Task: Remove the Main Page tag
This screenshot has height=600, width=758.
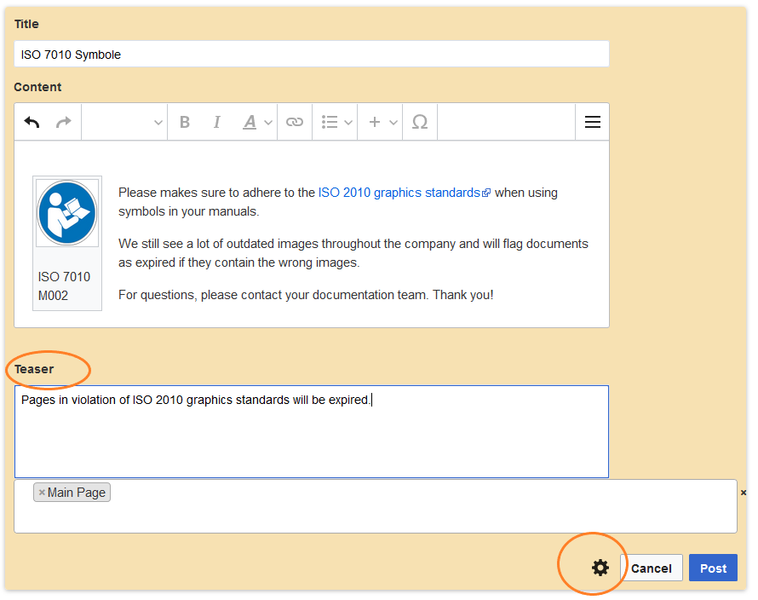Action: coord(42,492)
